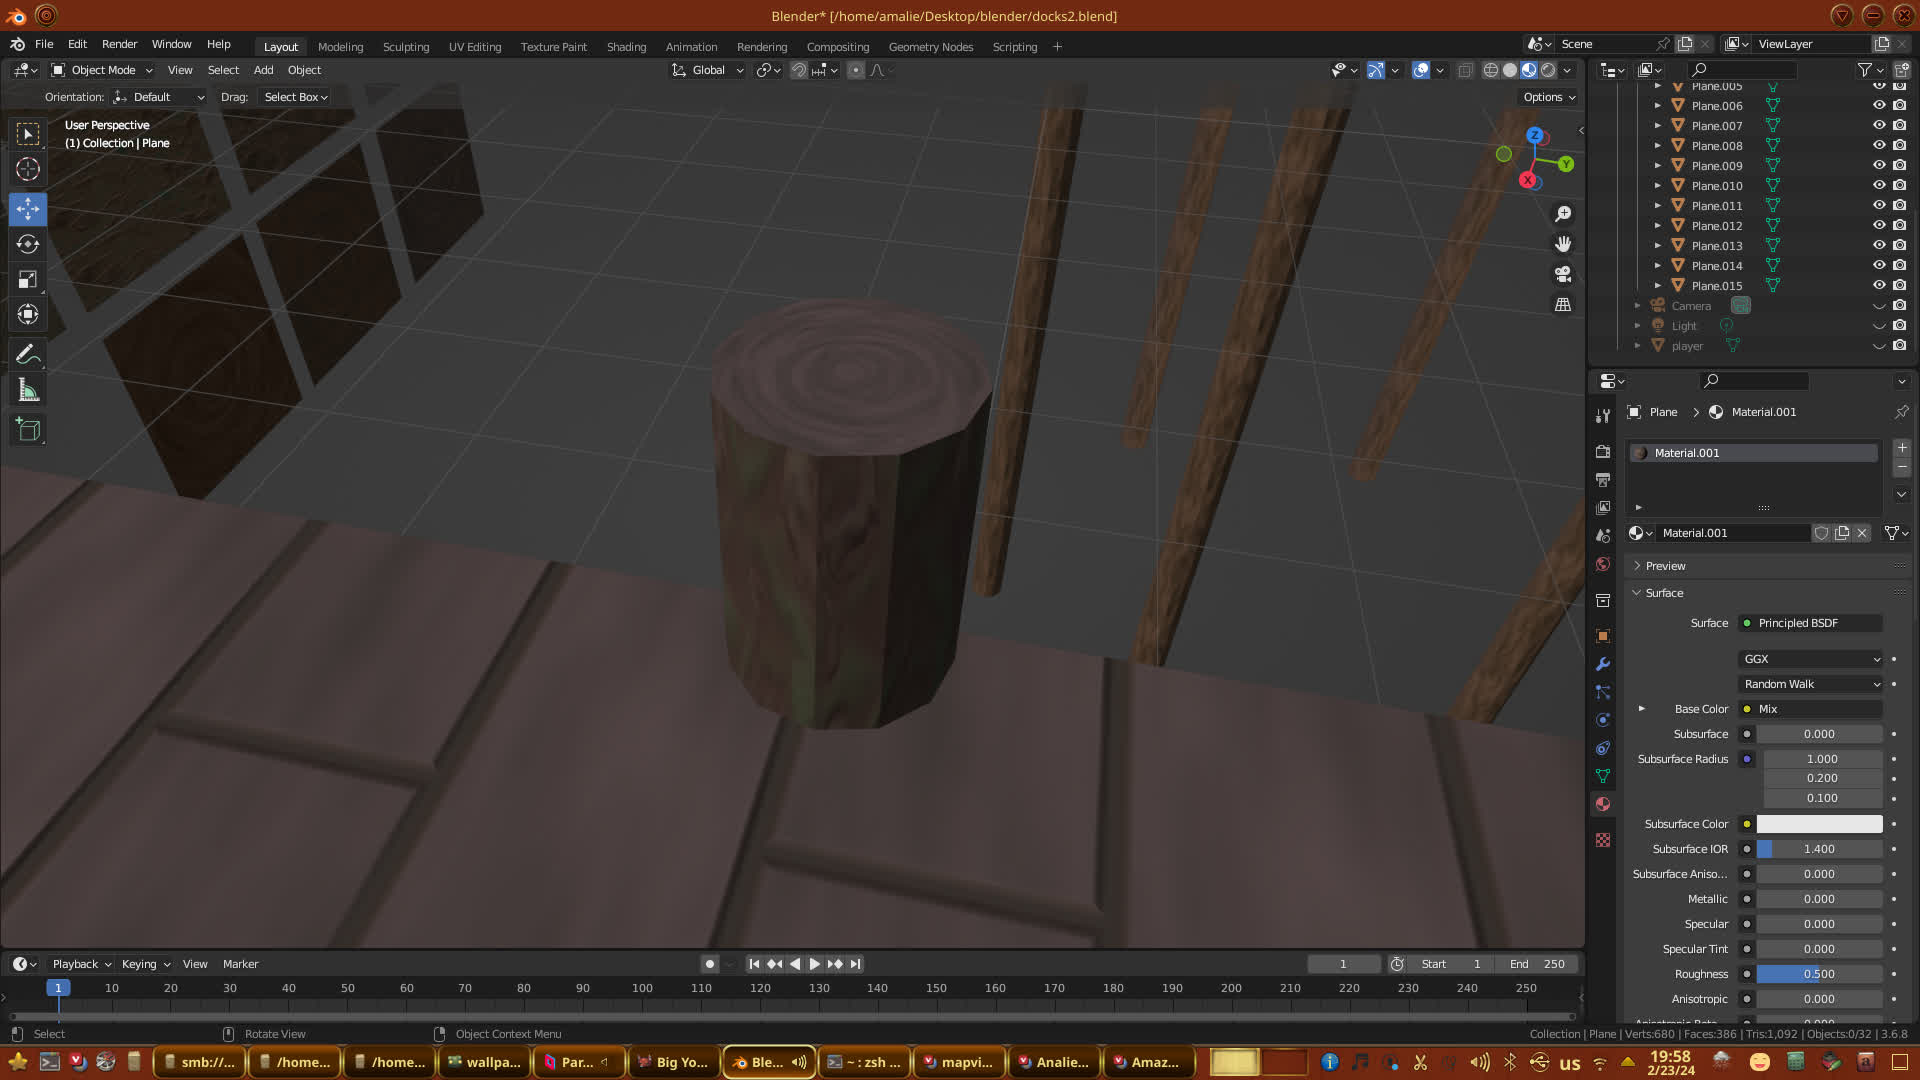Open the Render properties tab

click(1603, 452)
